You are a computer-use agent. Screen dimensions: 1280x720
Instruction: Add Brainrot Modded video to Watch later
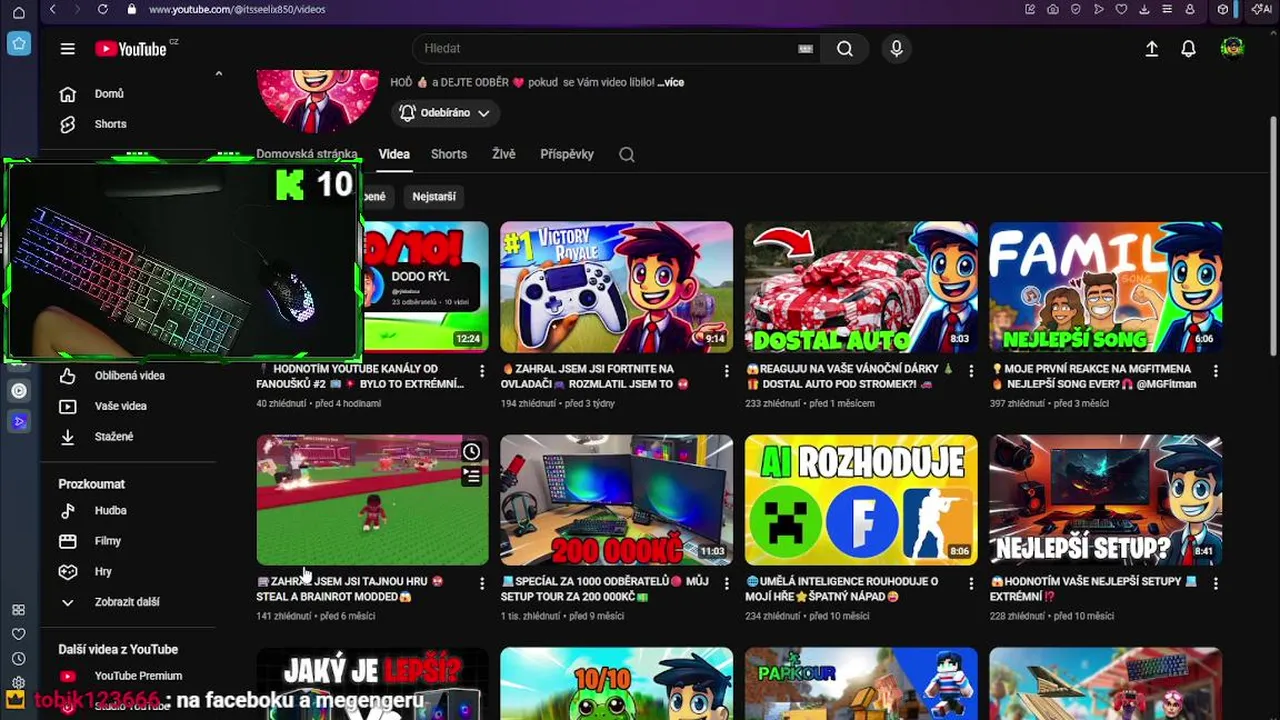click(x=471, y=452)
